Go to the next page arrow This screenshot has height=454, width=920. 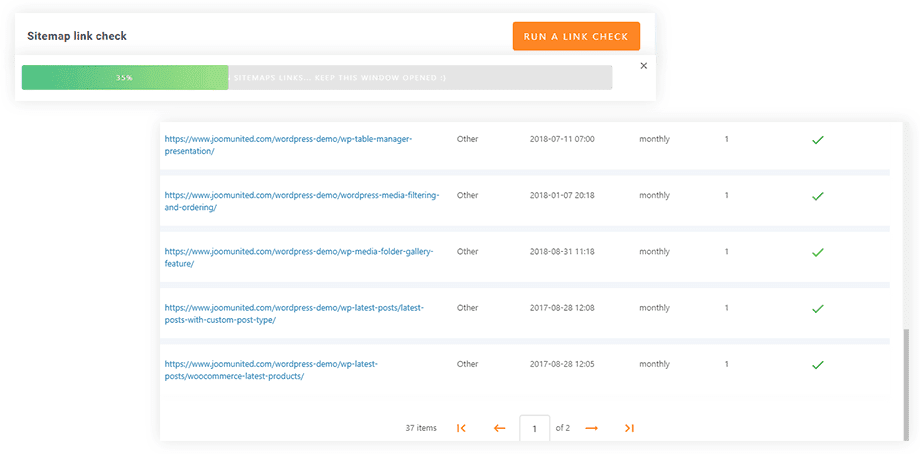(x=591, y=428)
